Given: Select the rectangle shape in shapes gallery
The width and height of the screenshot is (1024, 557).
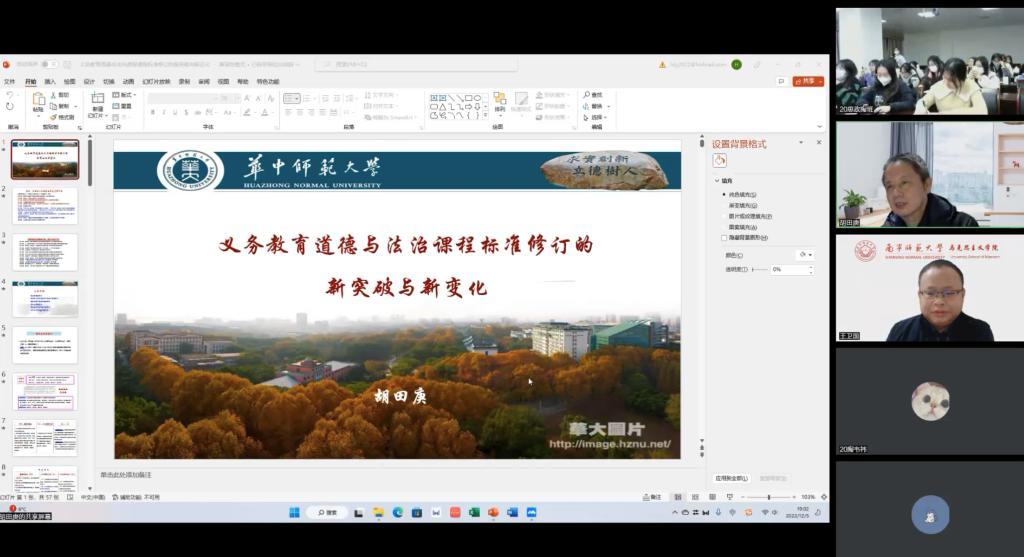Looking at the screenshot, I should pos(468,98).
